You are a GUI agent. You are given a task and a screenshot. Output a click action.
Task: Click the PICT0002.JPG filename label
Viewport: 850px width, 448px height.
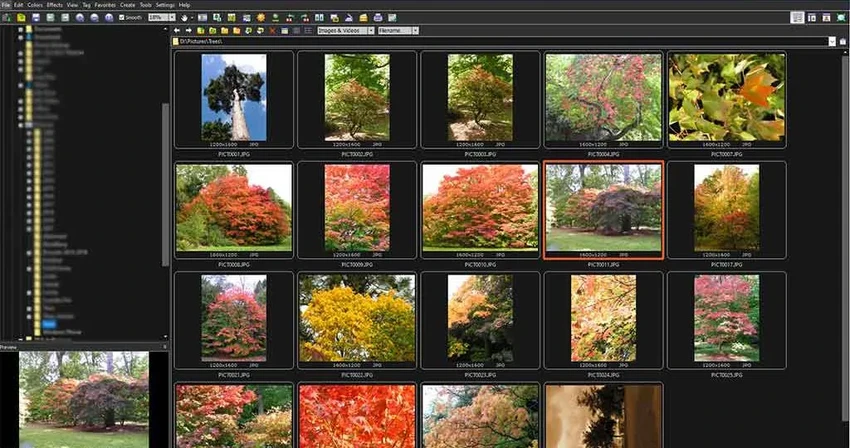pos(357,155)
